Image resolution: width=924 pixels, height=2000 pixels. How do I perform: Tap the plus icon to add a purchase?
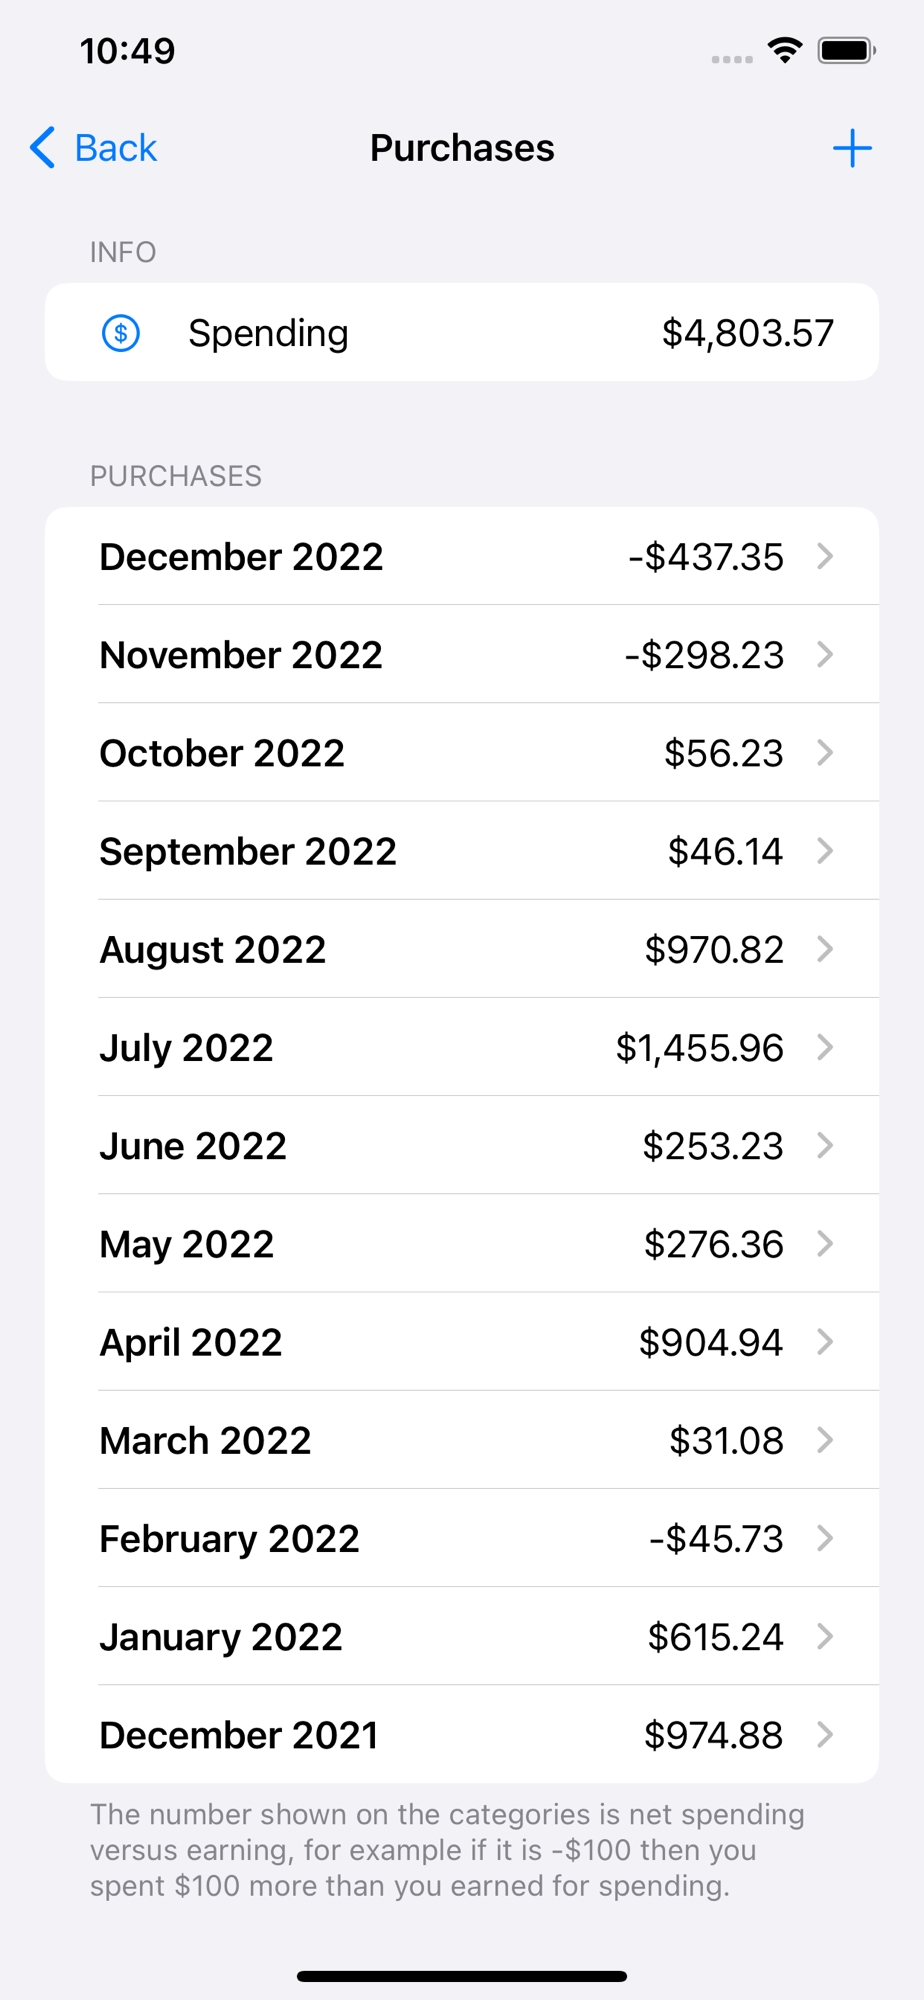[x=852, y=148]
